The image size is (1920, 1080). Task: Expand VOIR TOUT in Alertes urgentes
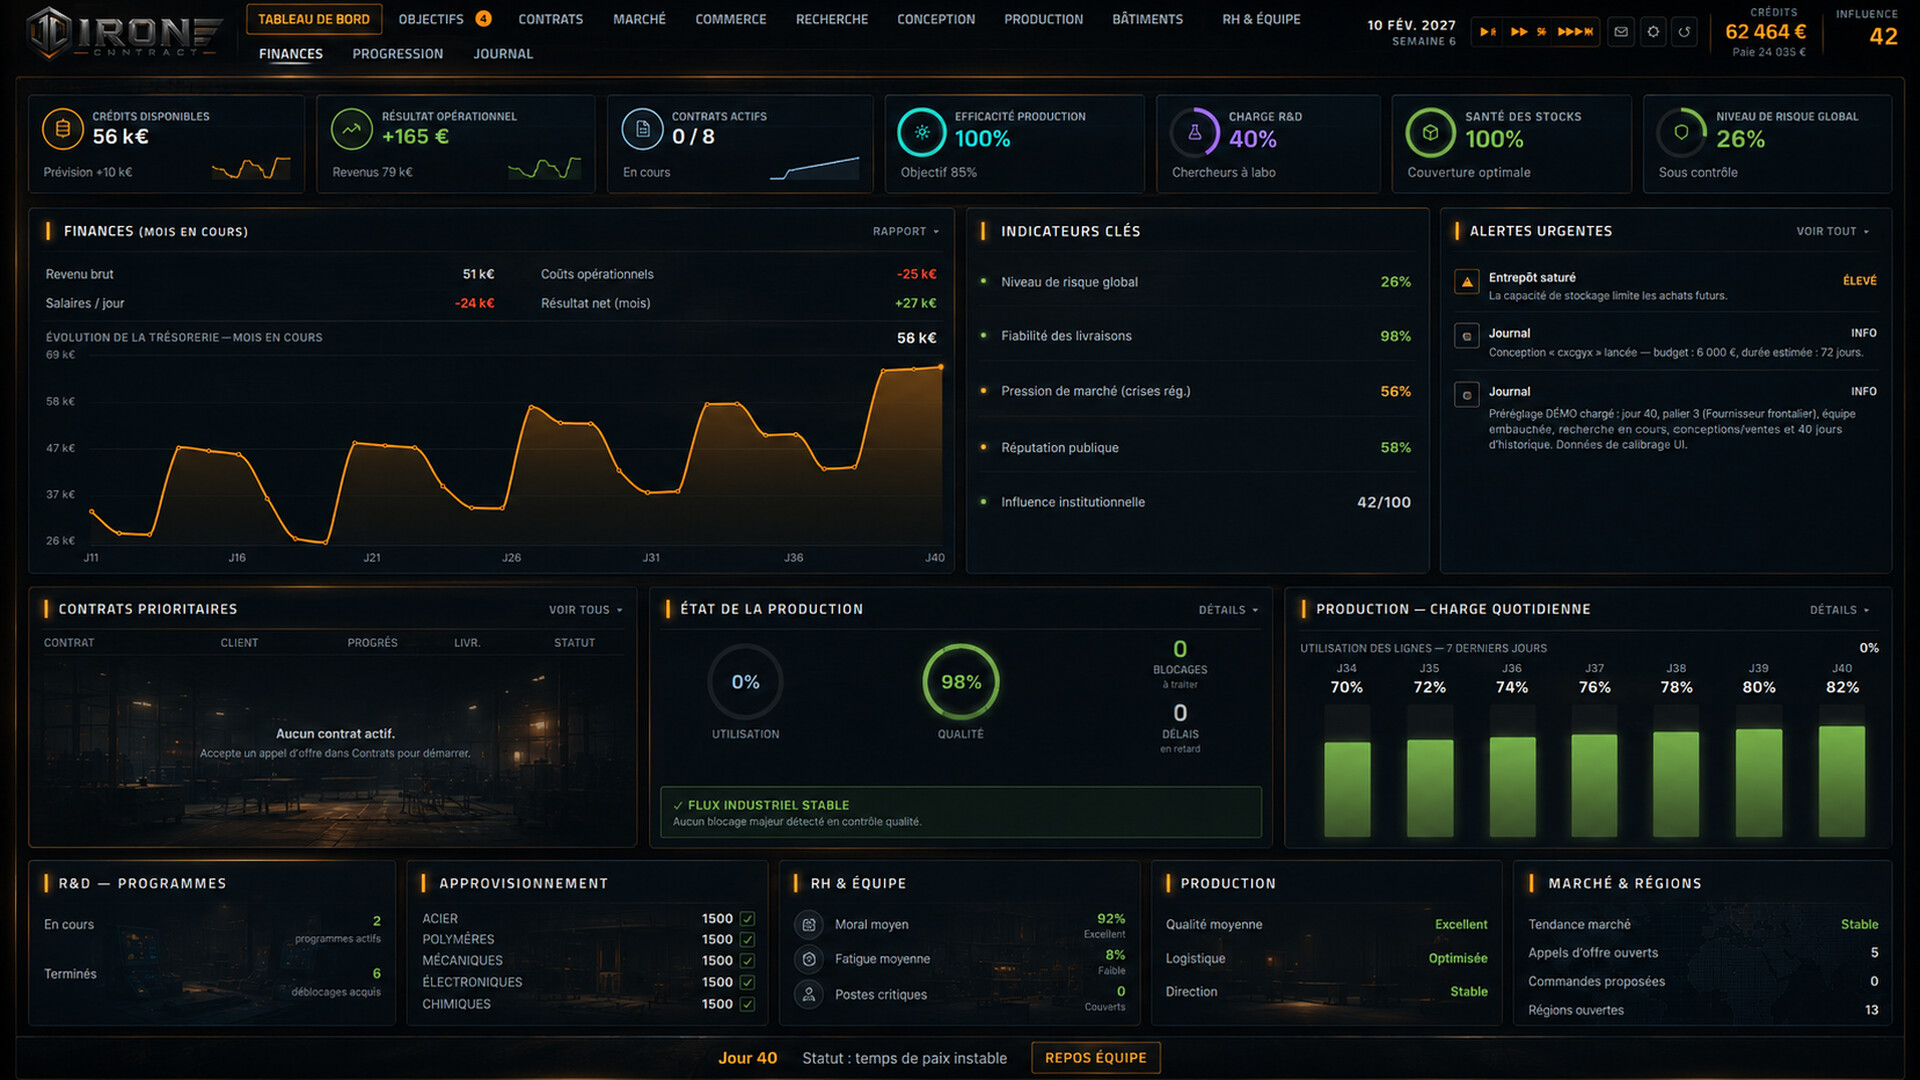1832,232
